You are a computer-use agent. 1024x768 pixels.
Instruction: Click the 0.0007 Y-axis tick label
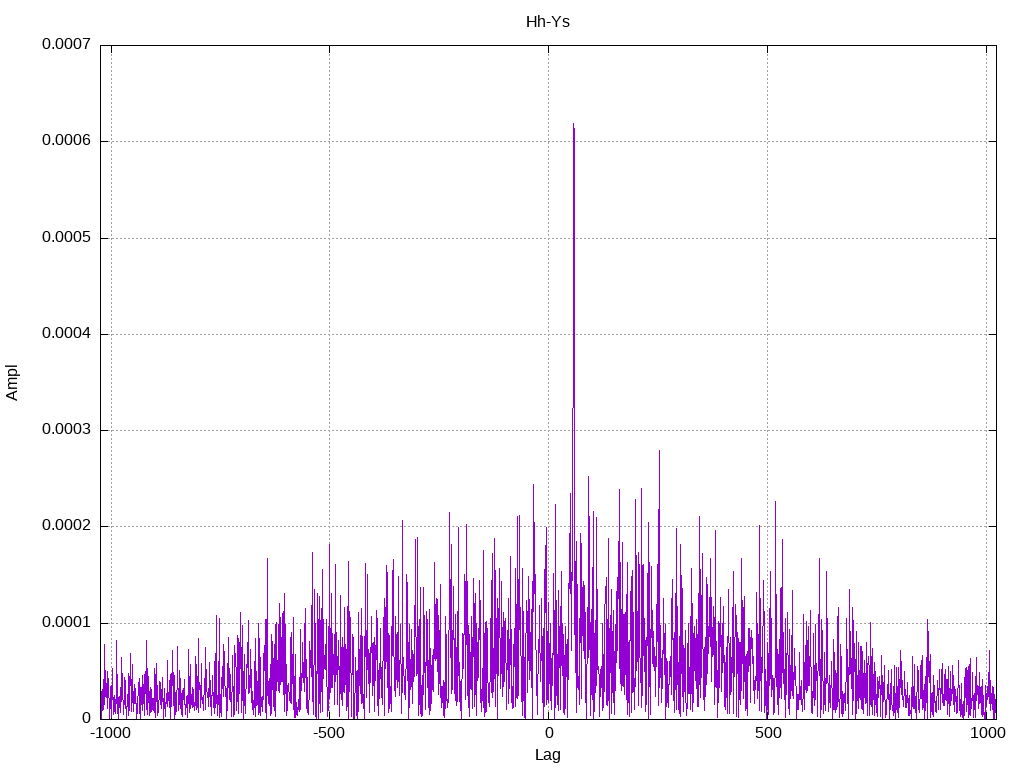[67, 44]
